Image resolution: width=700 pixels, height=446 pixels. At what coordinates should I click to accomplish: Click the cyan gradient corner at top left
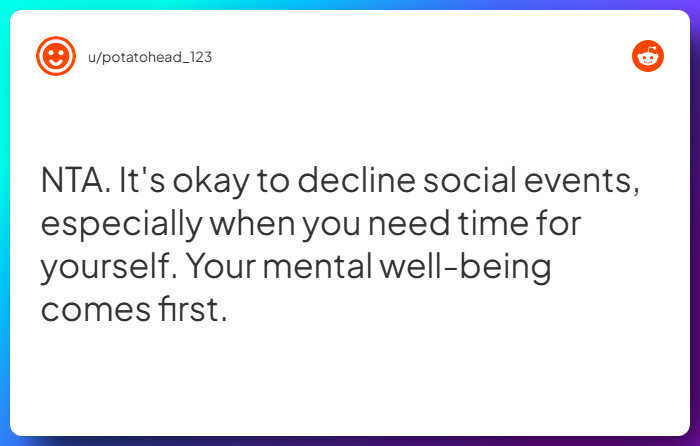click(x=4, y=4)
